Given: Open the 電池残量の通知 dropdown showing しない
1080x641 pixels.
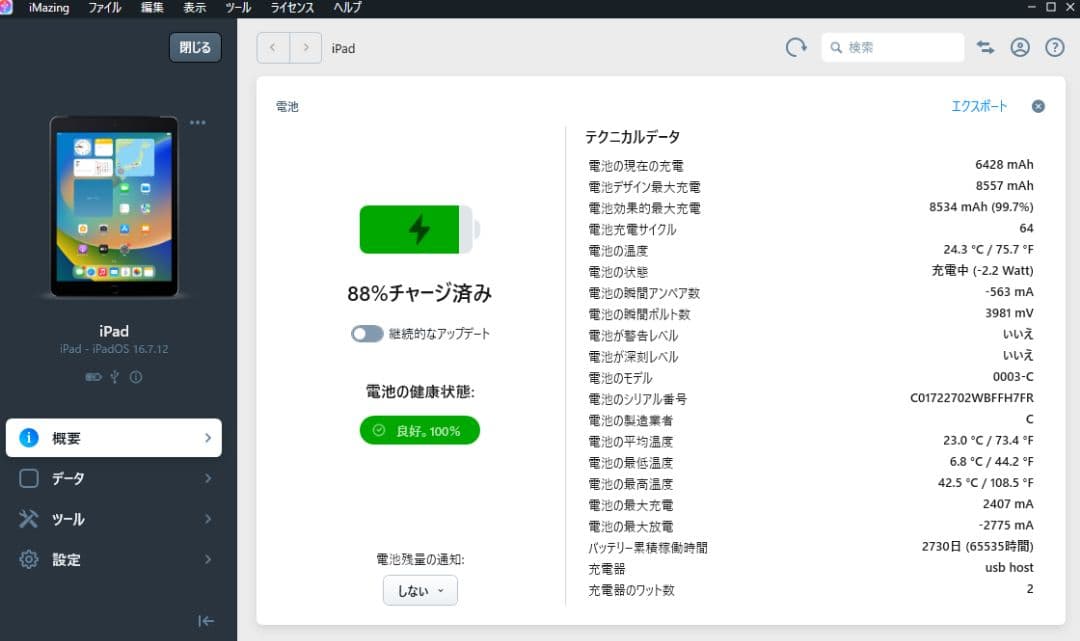Looking at the screenshot, I should pyautogui.click(x=420, y=590).
